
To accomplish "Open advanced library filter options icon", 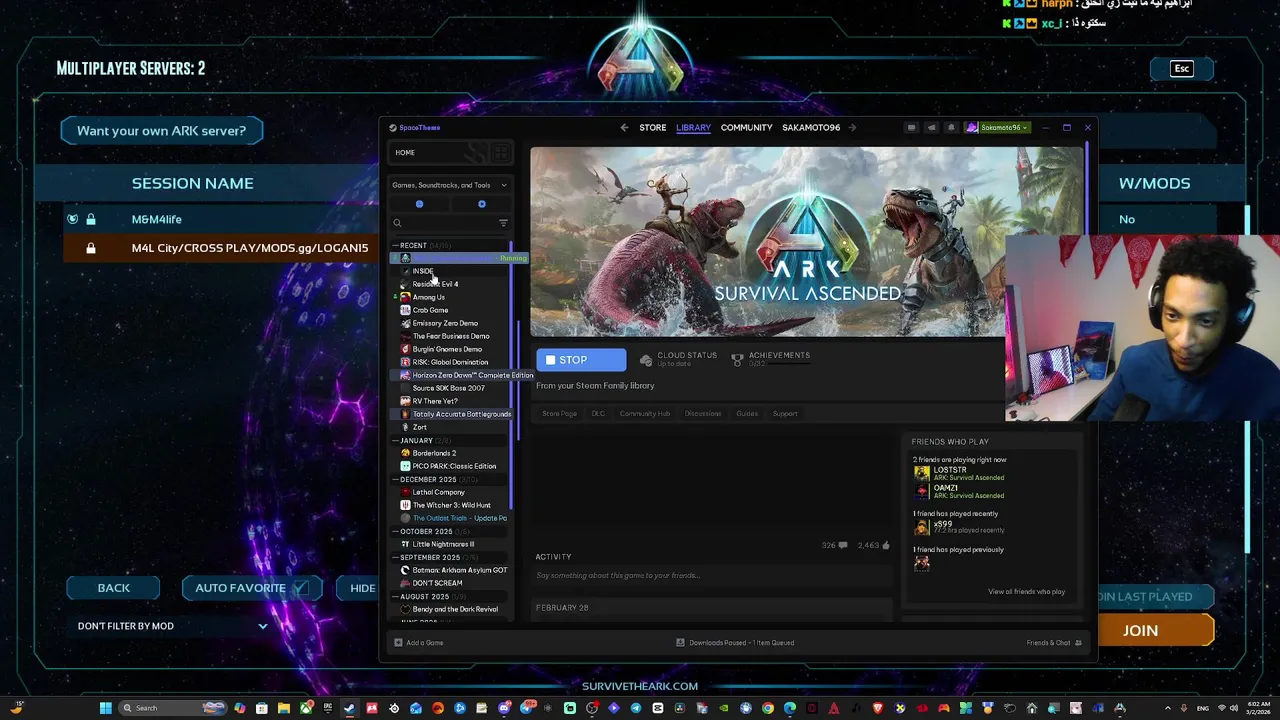I will [503, 223].
